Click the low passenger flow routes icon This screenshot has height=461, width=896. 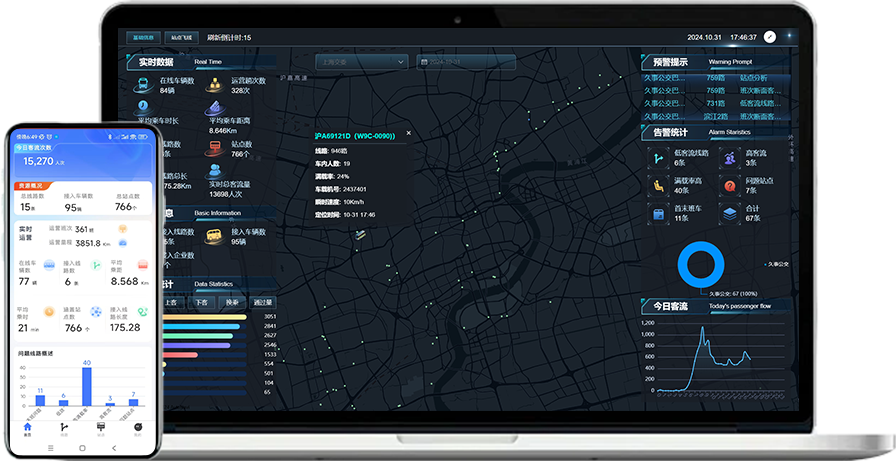click(x=658, y=157)
